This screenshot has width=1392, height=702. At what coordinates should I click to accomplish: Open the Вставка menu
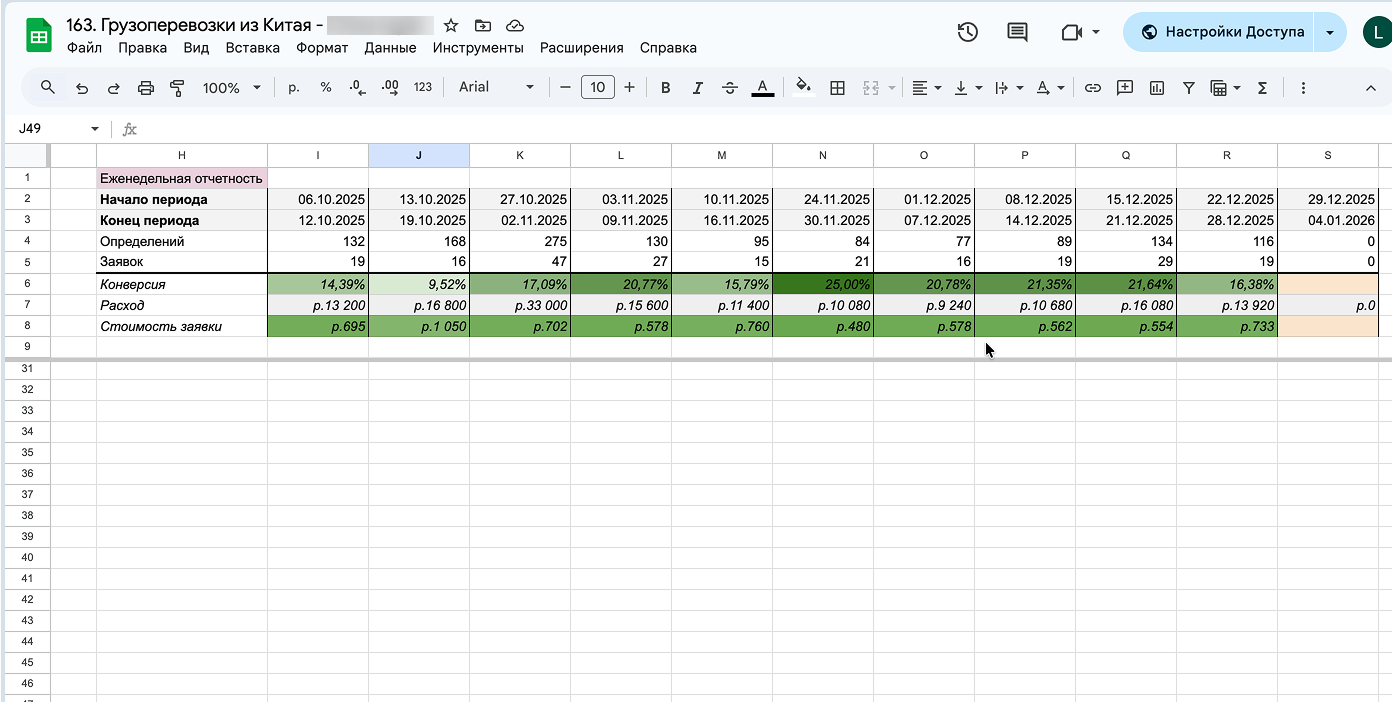(x=252, y=48)
